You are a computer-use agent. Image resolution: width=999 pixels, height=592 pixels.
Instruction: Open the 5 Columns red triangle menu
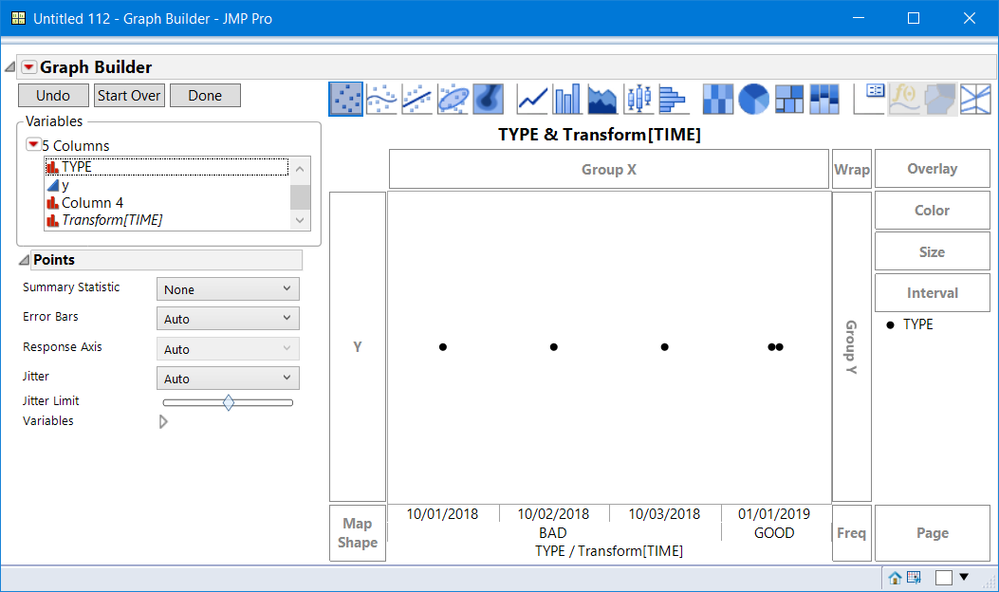pos(33,145)
